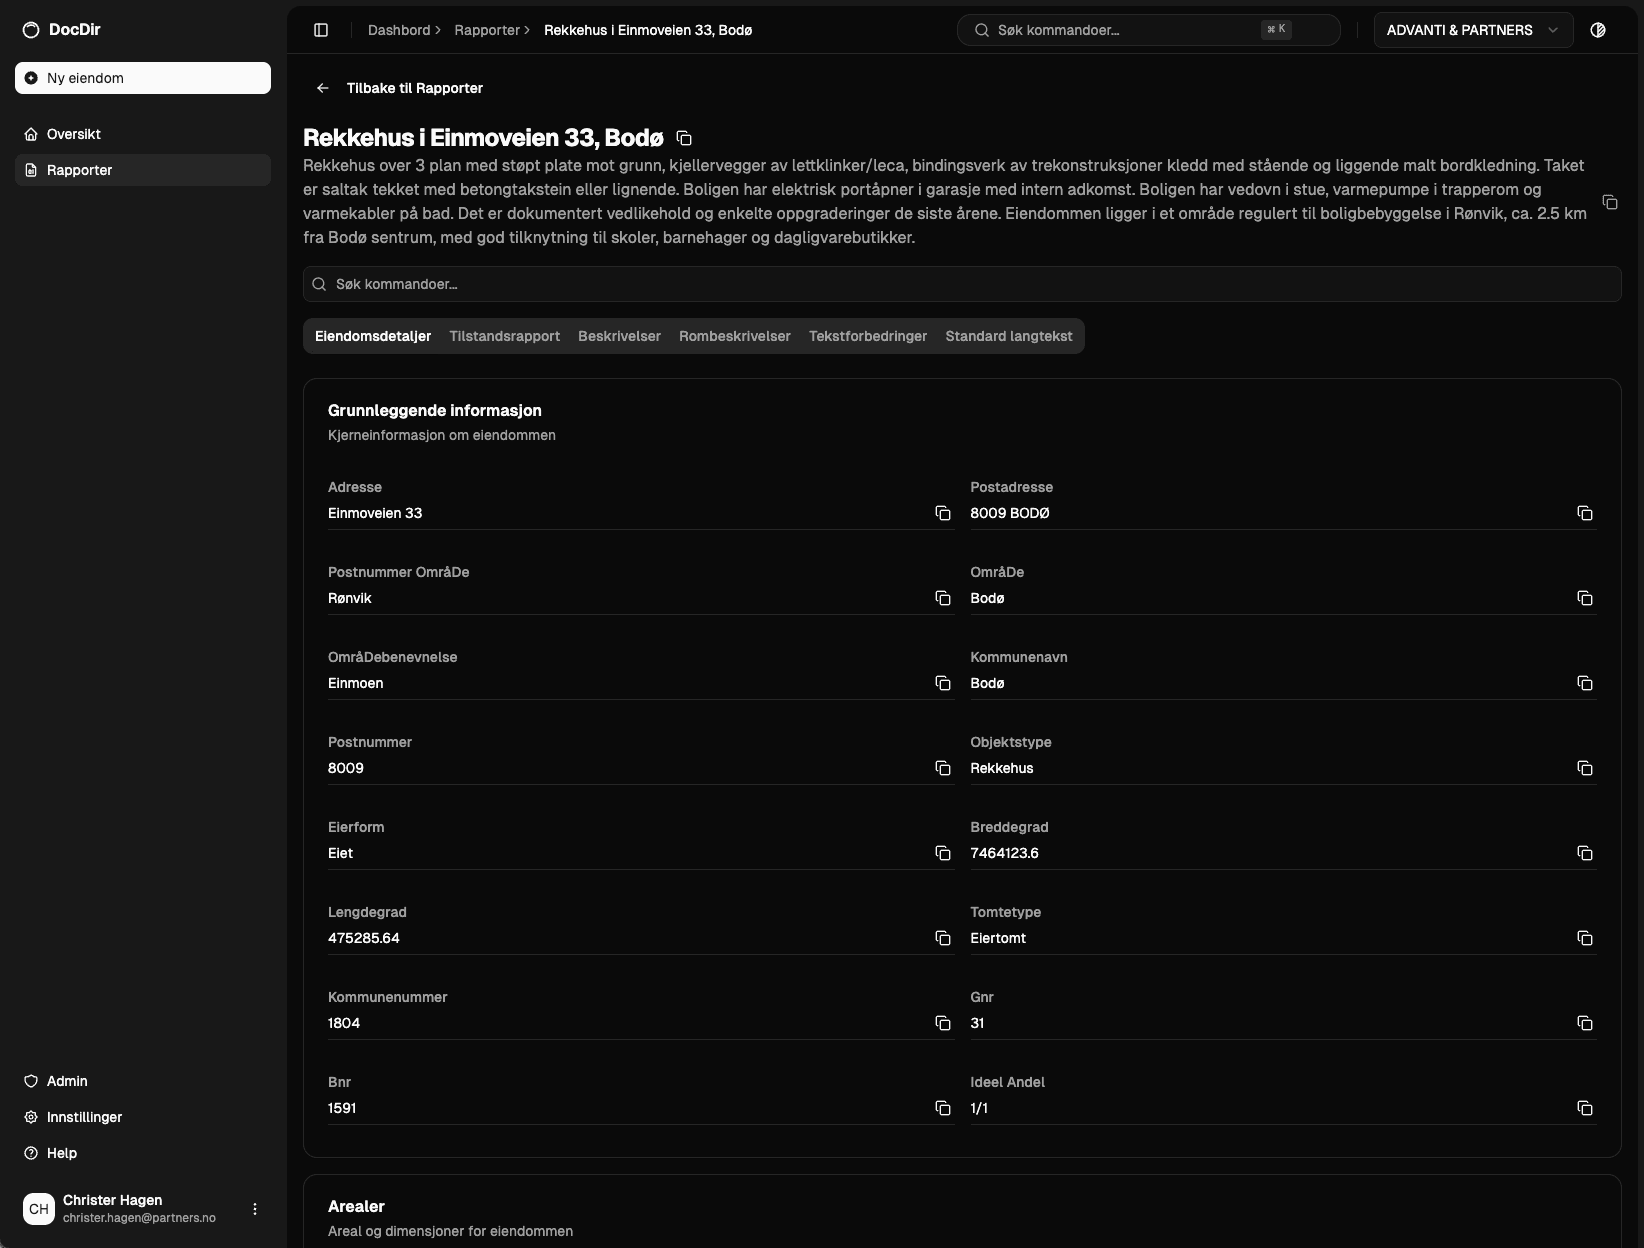Open the Rombeskrivelser tab
Image resolution: width=1644 pixels, height=1248 pixels.
point(734,336)
